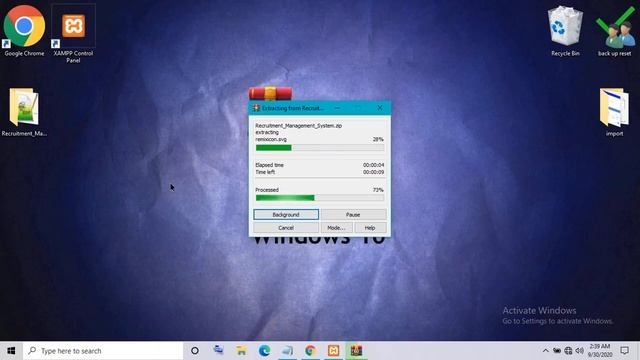
Task: Cancel the extraction
Action: coord(286,228)
